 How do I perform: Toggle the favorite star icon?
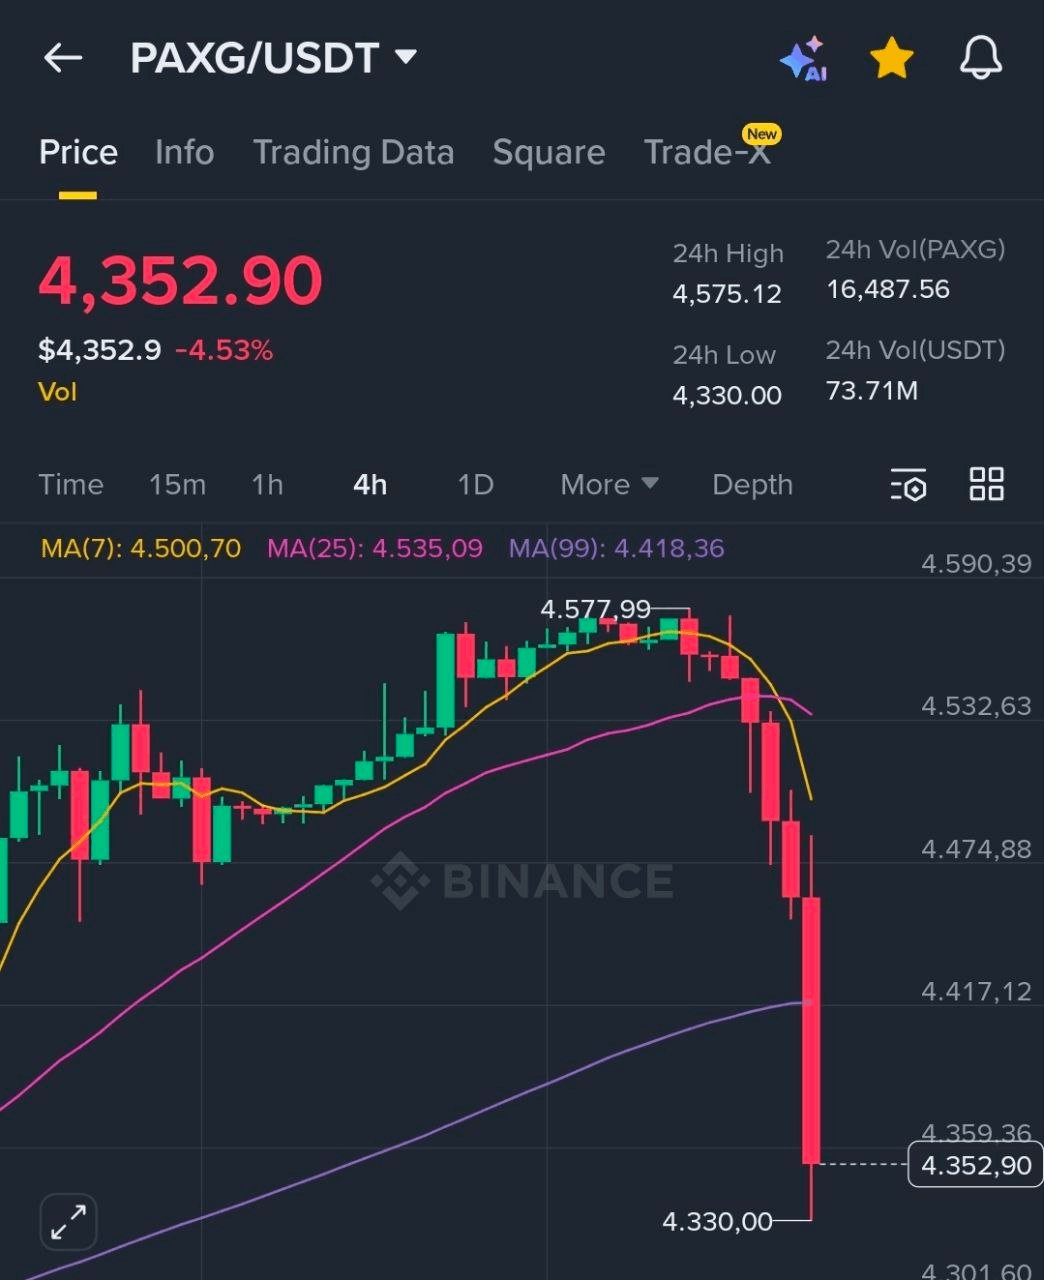[891, 59]
